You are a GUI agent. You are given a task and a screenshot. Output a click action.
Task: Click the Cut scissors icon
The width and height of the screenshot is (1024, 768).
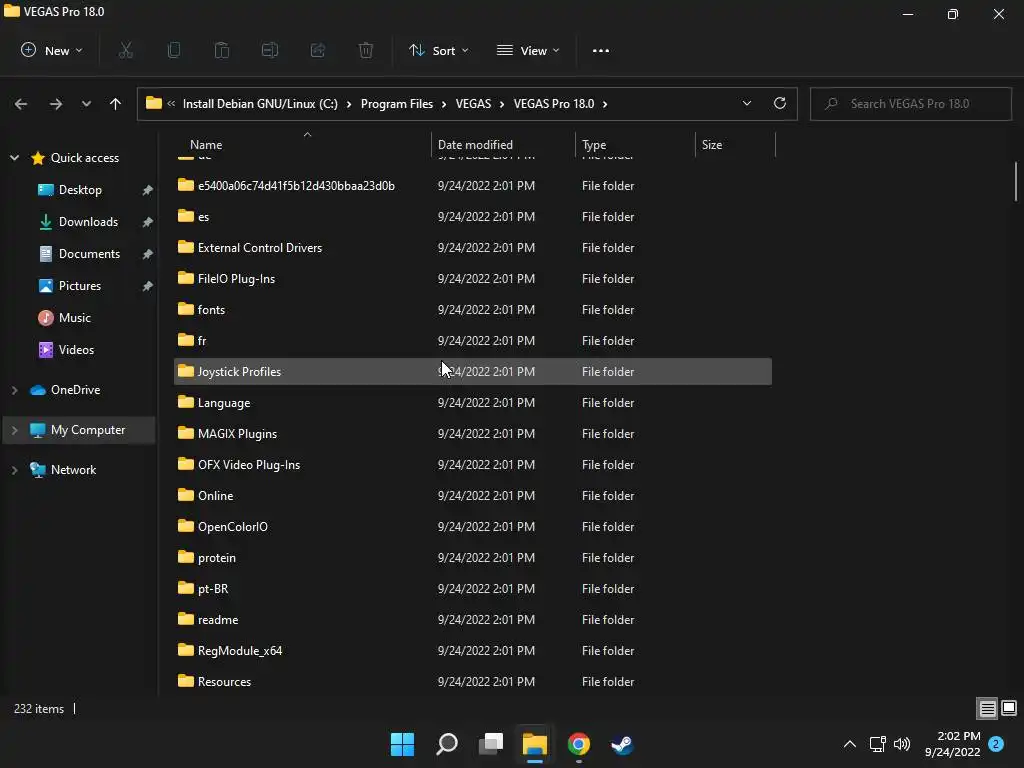point(125,50)
